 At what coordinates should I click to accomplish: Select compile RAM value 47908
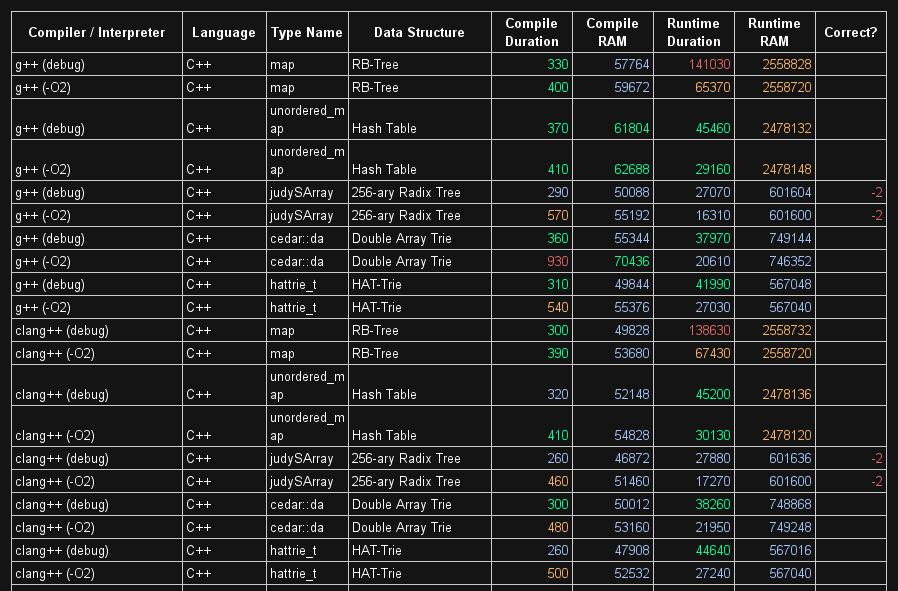tap(632, 550)
